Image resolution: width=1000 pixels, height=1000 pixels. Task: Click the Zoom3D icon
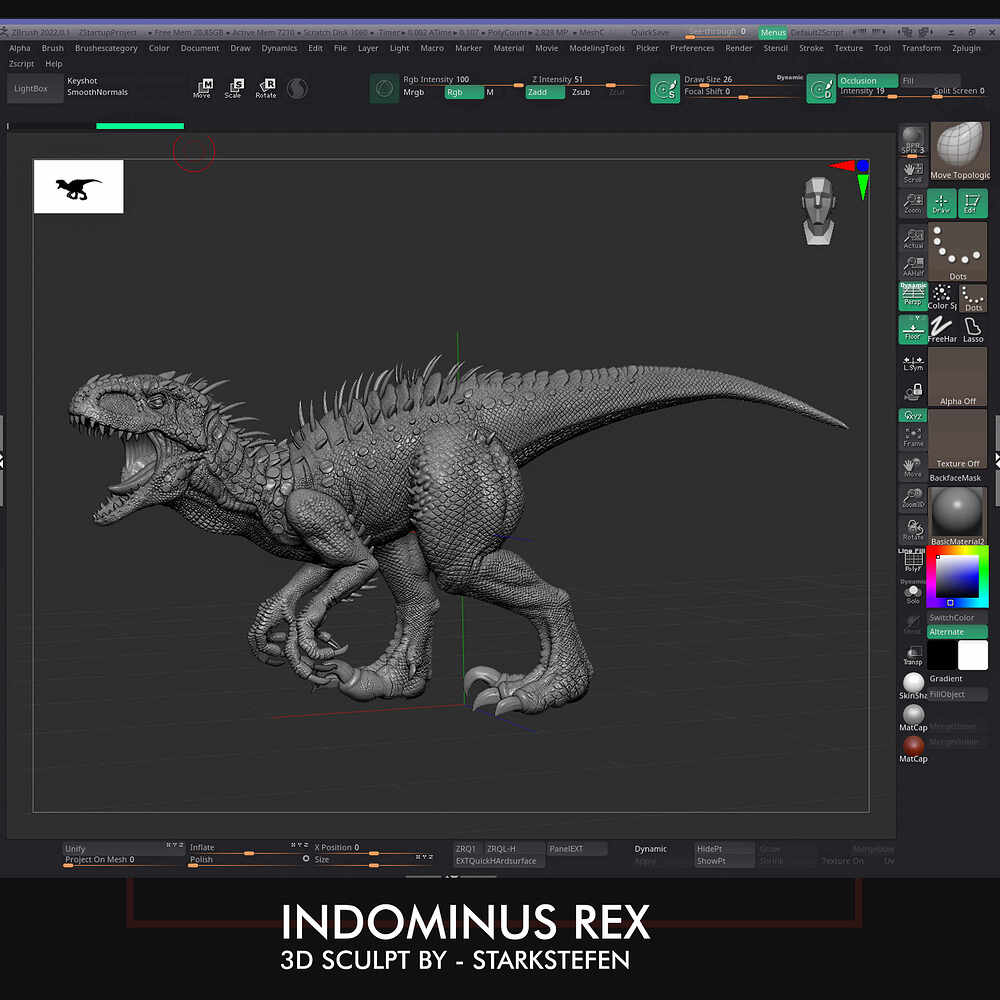pyautogui.click(x=913, y=498)
